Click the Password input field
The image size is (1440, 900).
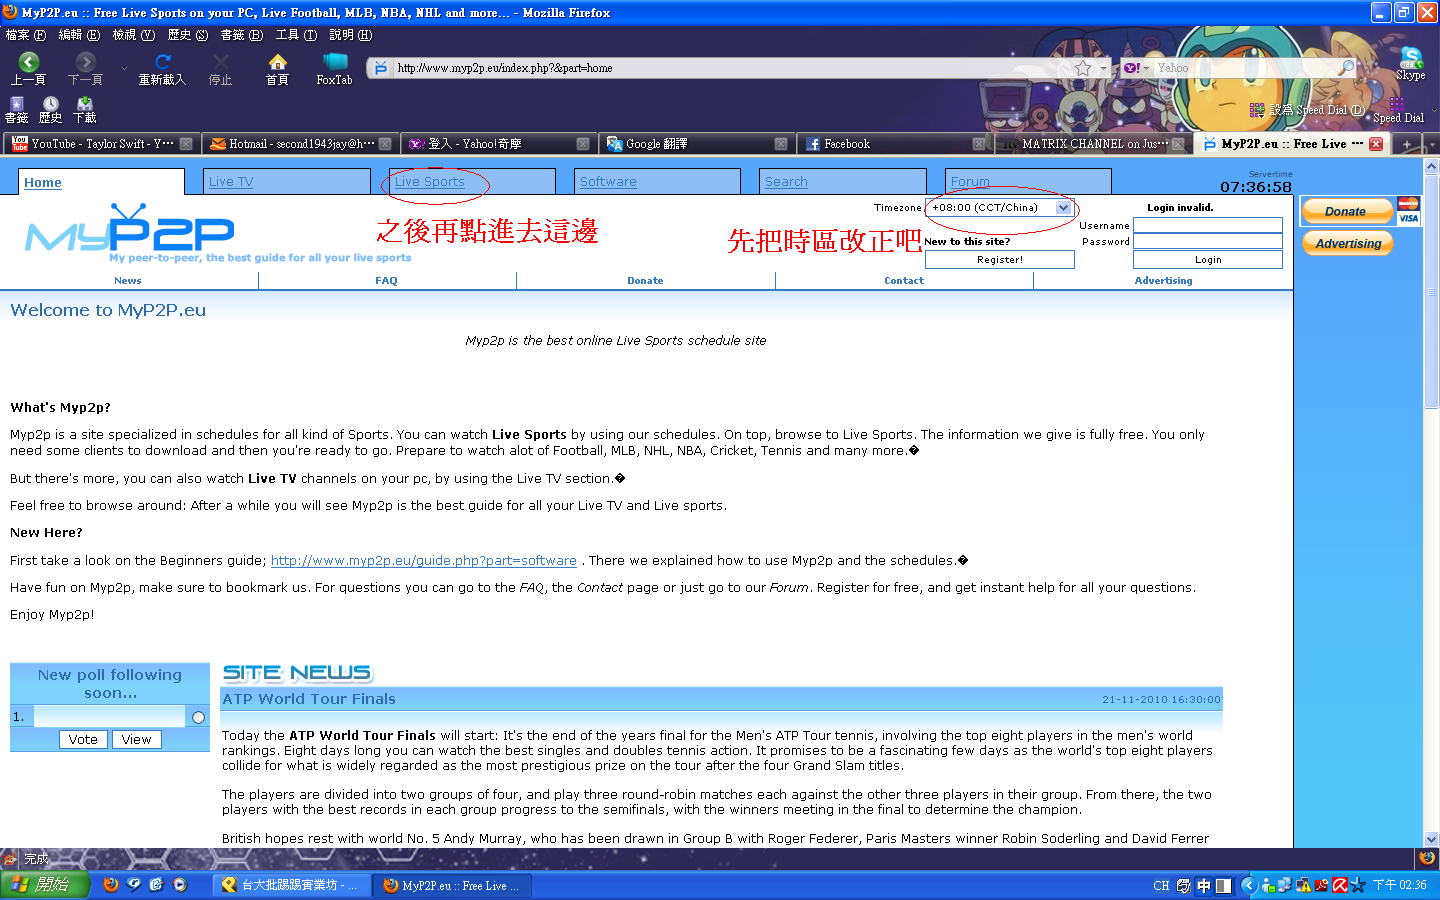tap(1208, 241)
